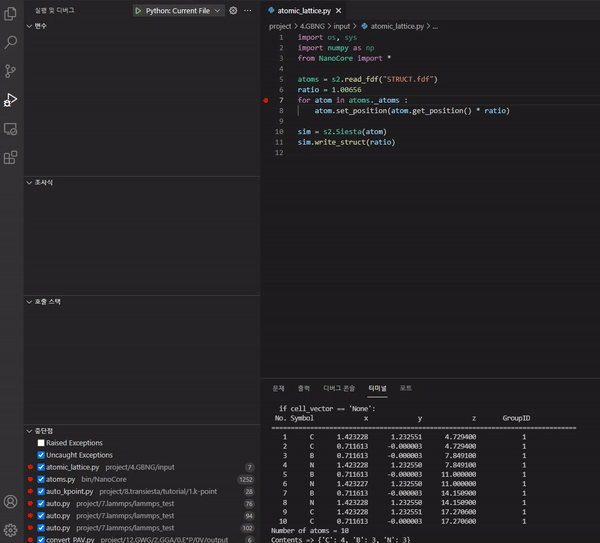This screenshot has width=600, height=543.
Task: Open the Search view icon
Action: click(x=11, y=43)
